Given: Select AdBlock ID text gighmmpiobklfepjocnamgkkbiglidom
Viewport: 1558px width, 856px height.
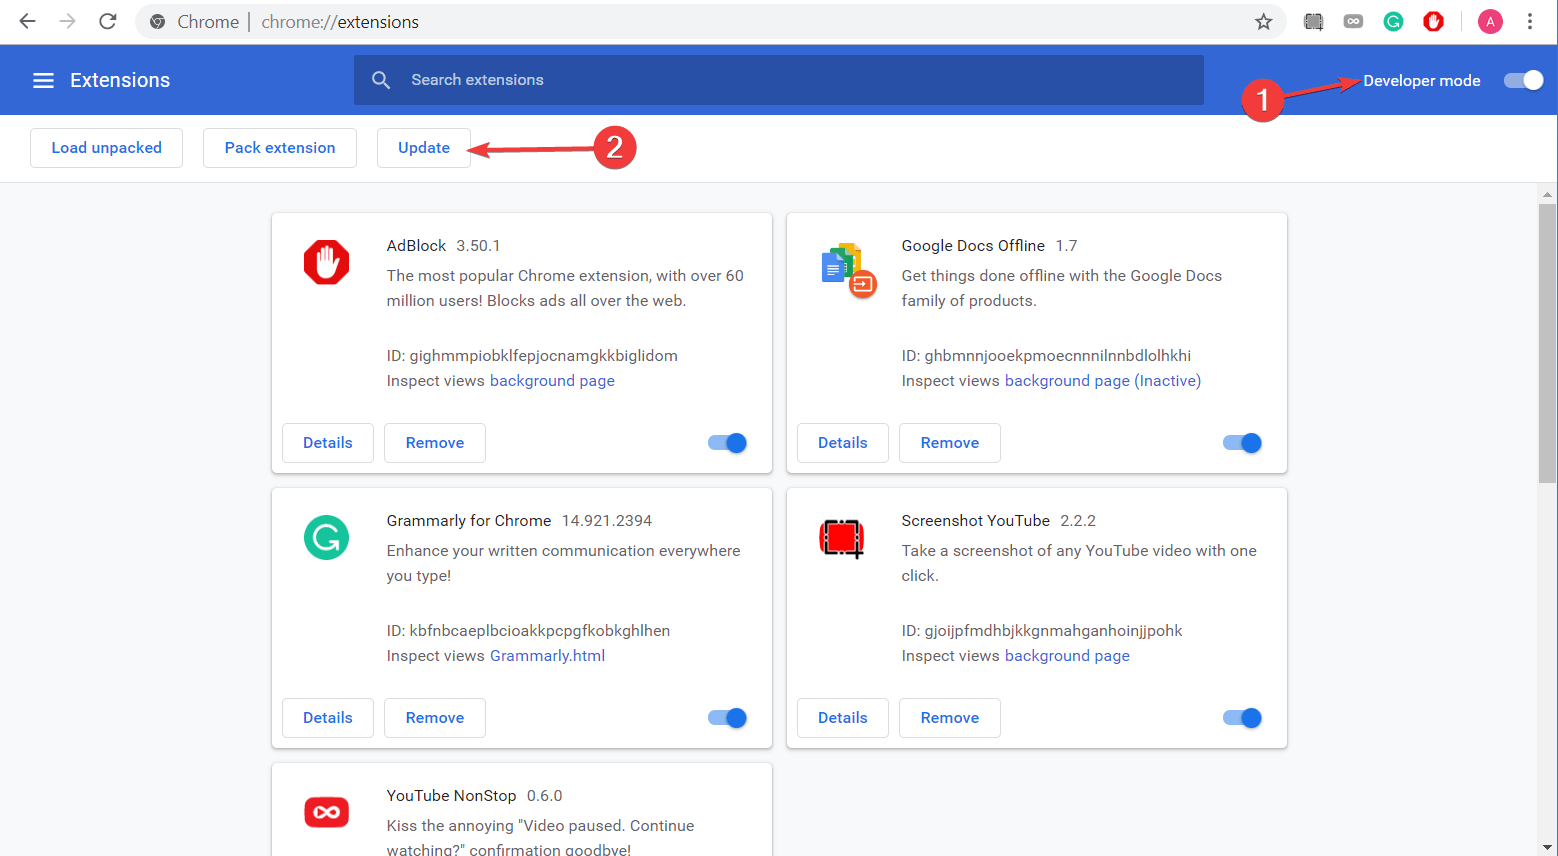Looking at the screenshot, I should (543, 356).
